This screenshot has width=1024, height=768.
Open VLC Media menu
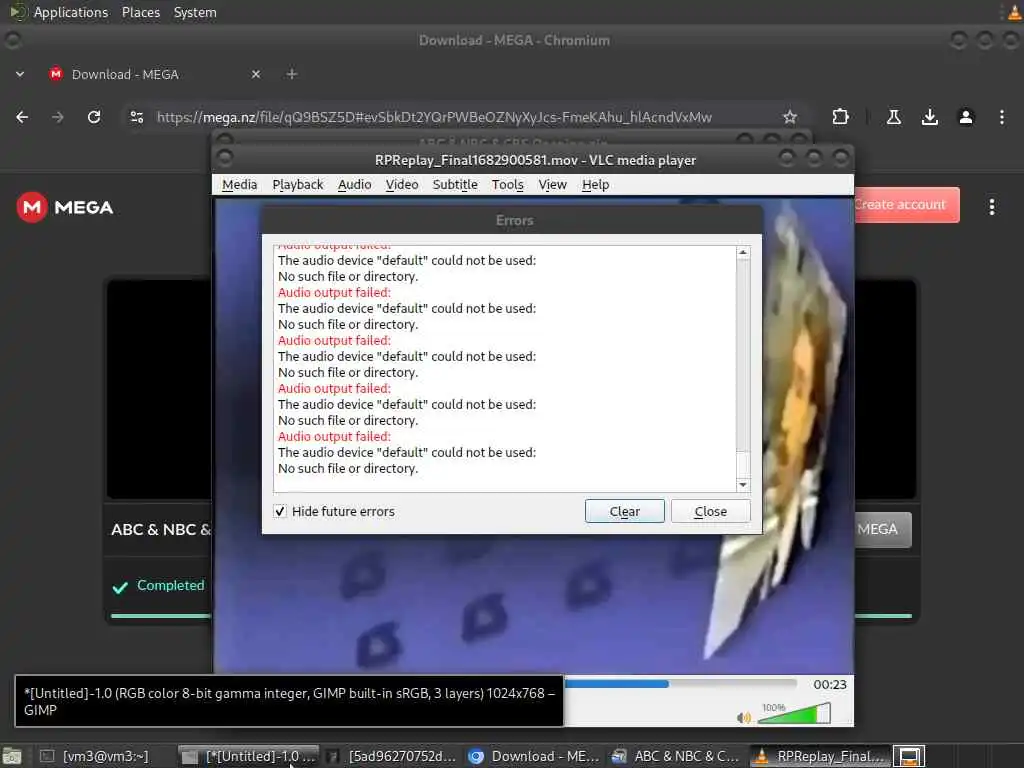240,185
